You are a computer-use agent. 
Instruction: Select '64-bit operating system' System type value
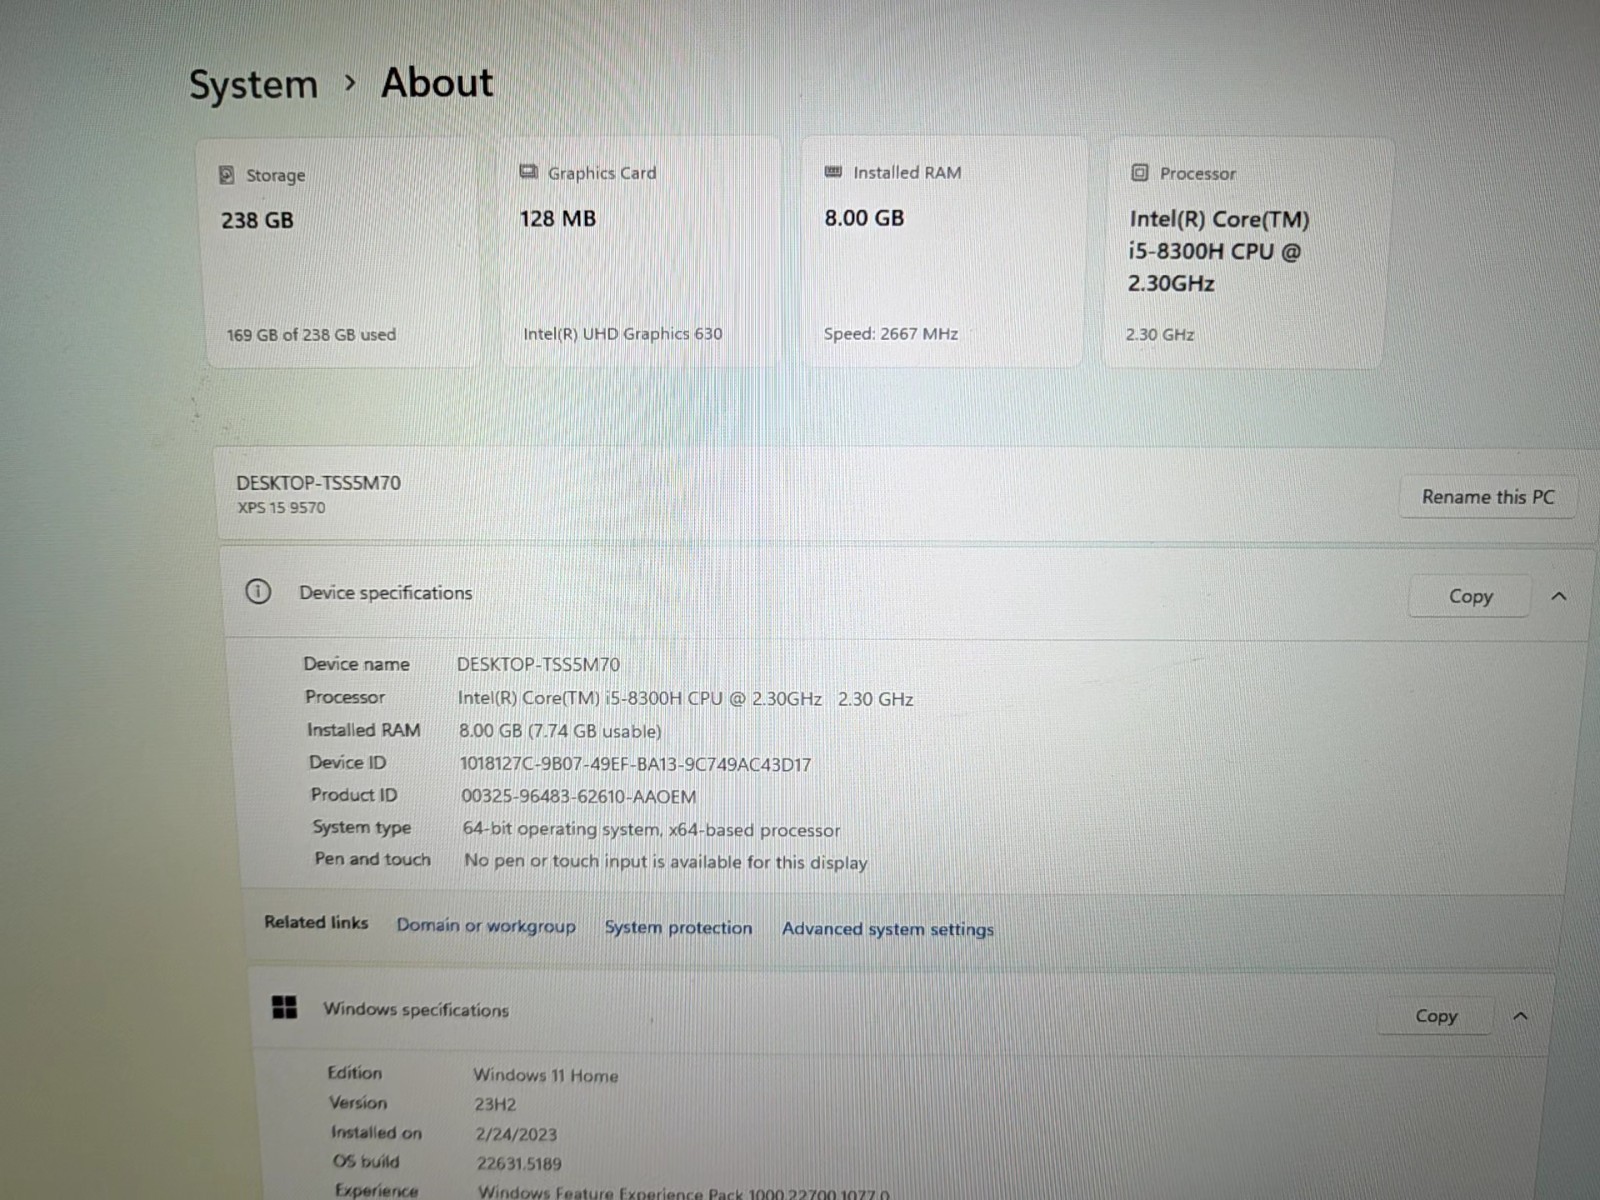click(651, 829)
